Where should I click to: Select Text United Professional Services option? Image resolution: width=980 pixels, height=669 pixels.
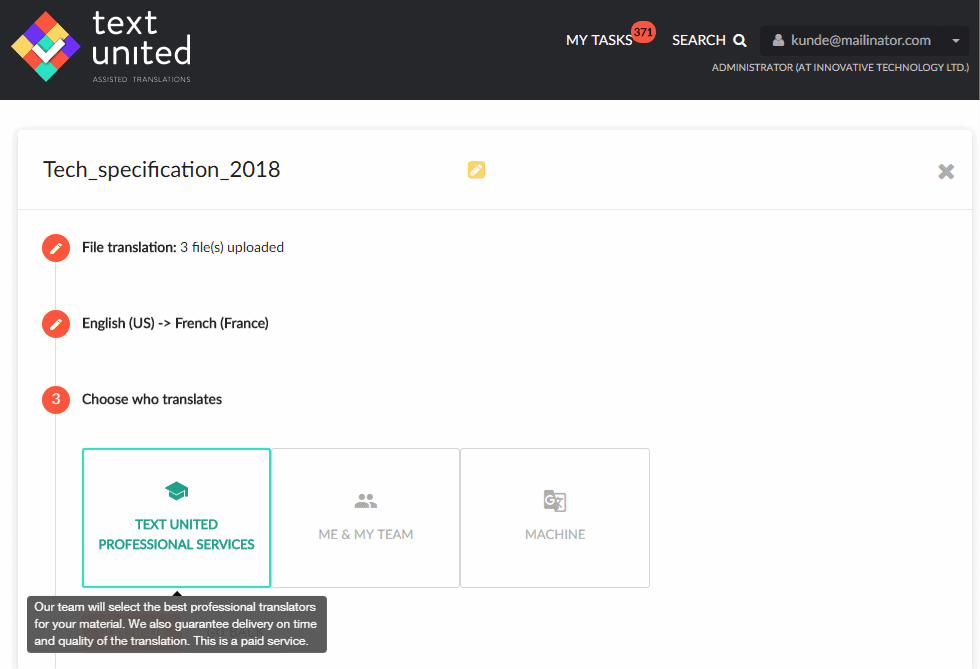coord(176,518)
